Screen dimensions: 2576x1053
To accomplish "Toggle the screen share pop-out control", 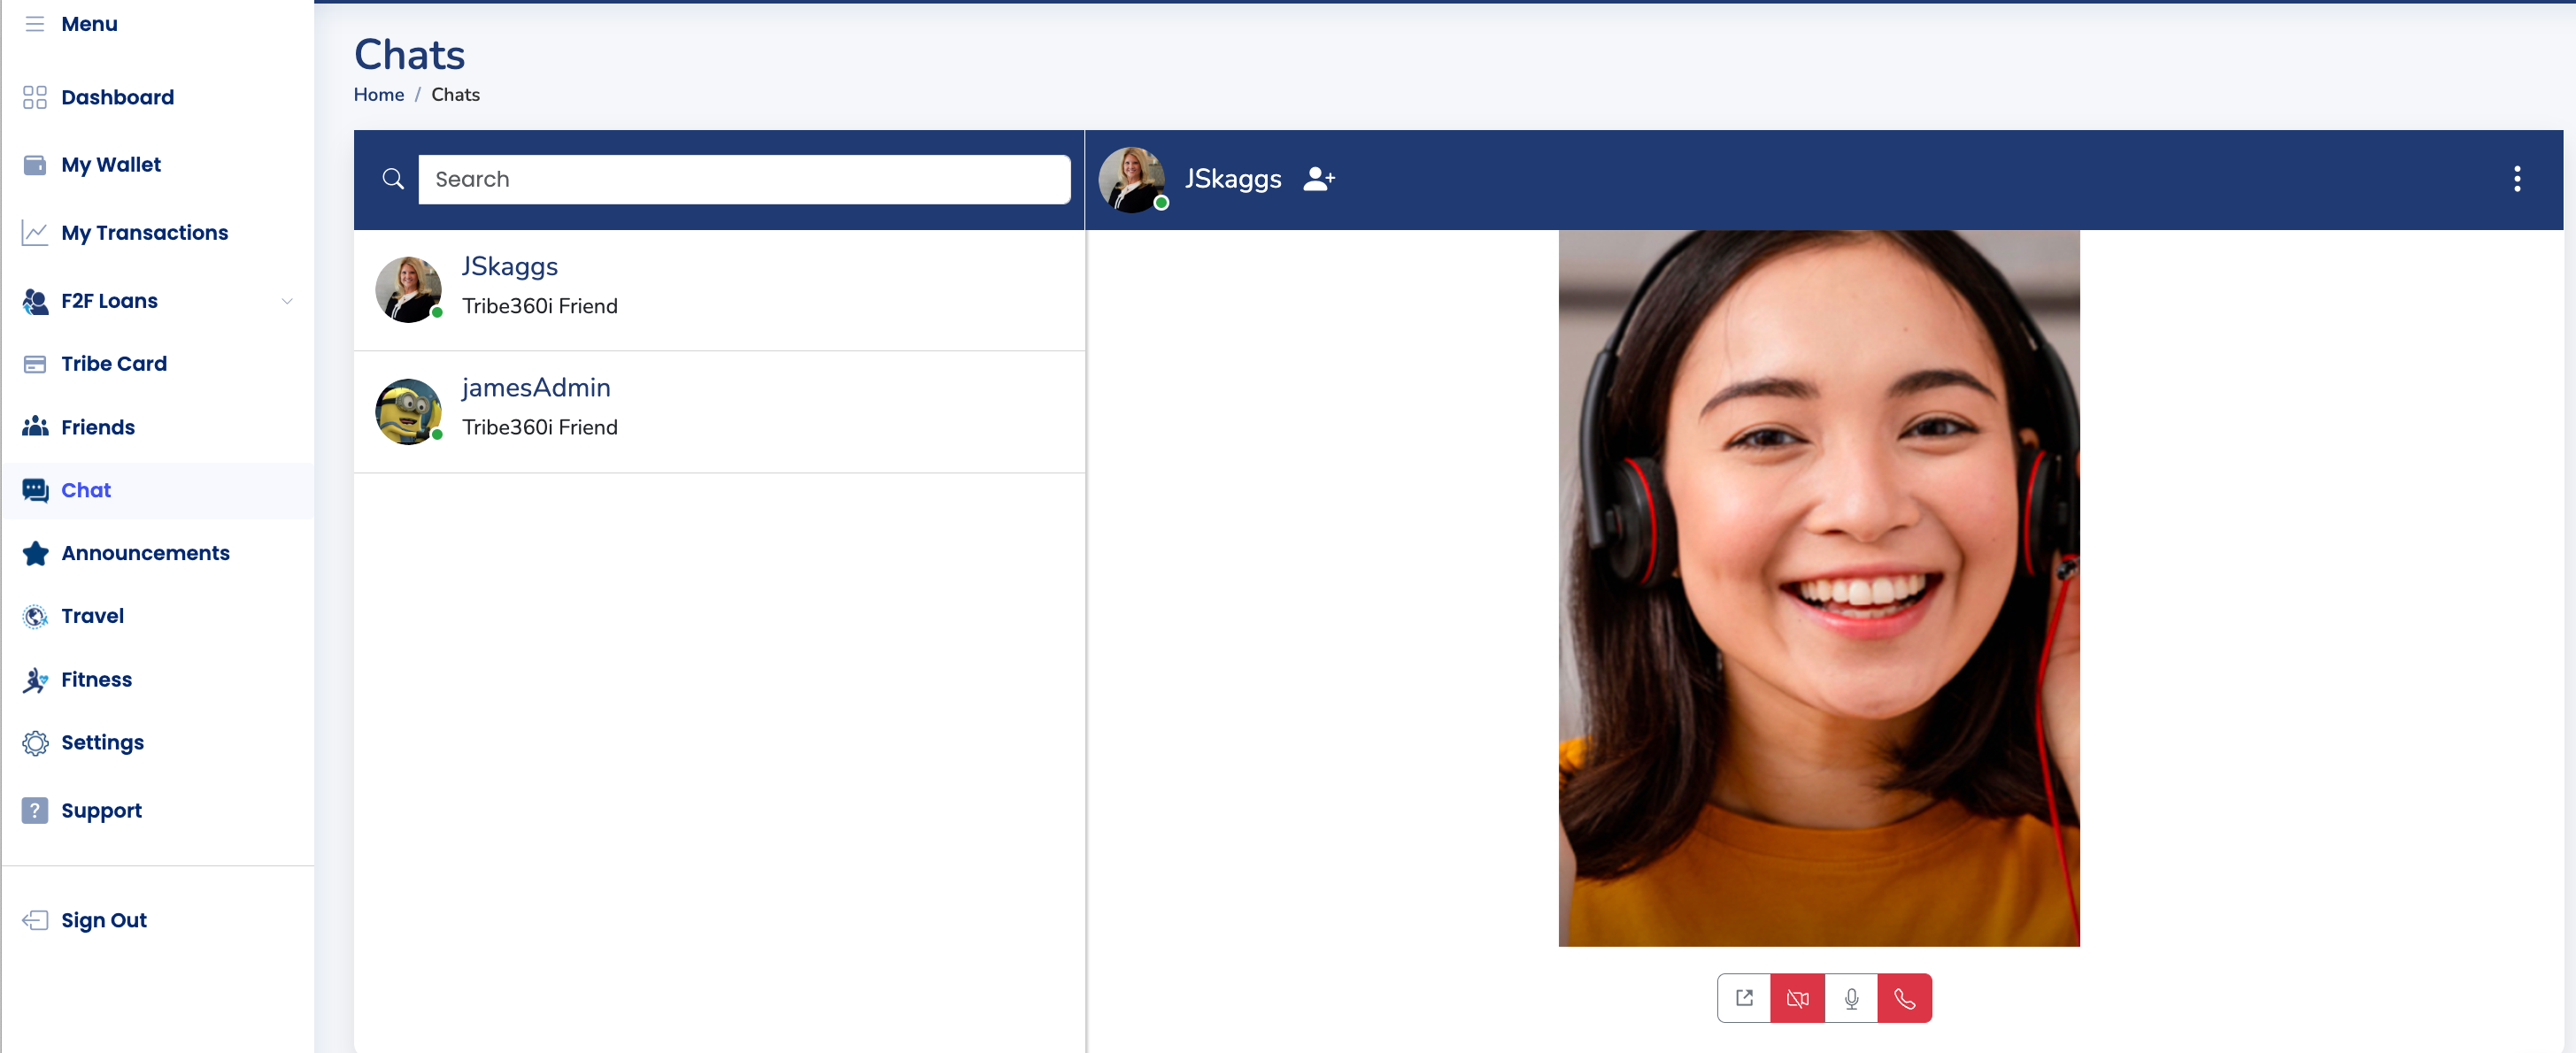I will tap(1744, 997).
